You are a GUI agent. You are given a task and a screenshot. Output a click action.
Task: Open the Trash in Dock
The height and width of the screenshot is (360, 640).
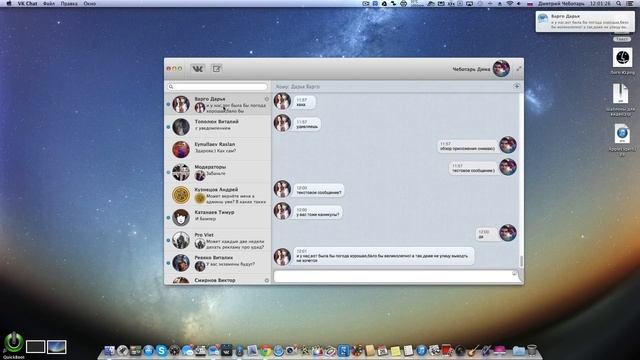pos(532,350)
